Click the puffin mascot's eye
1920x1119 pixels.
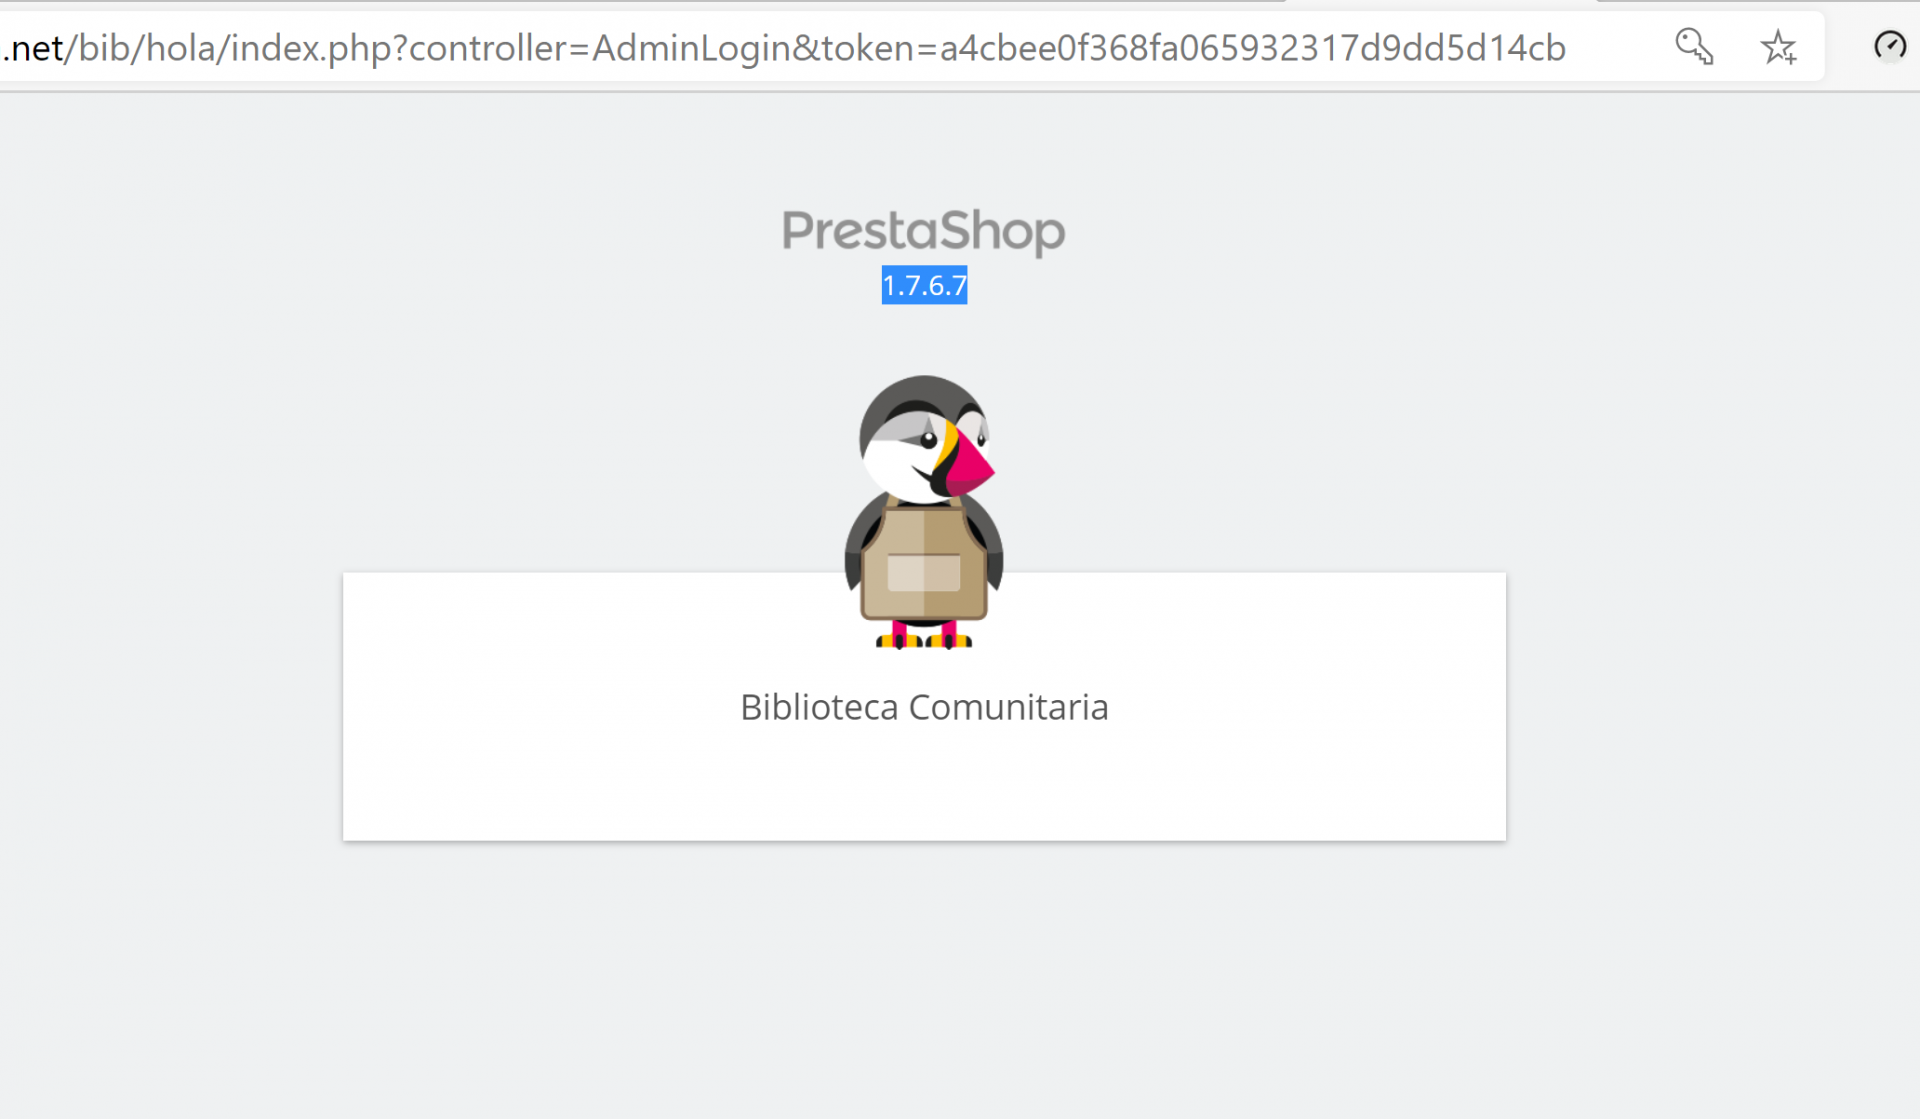929,438
